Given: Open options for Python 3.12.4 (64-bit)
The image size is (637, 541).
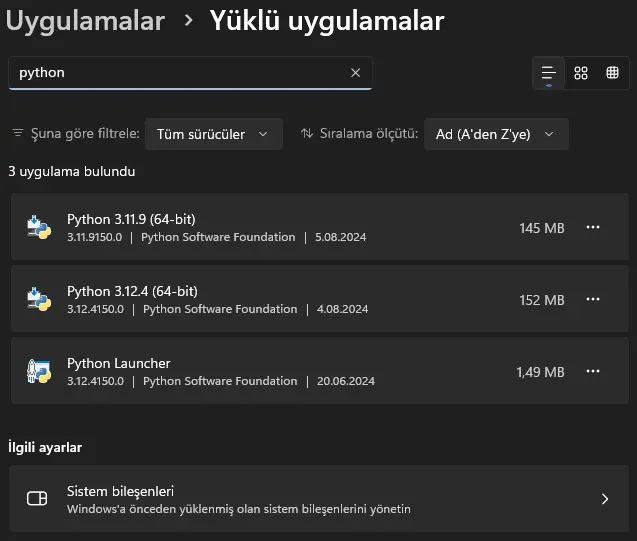Looking at the screenshot, I should tap(593, 299).
